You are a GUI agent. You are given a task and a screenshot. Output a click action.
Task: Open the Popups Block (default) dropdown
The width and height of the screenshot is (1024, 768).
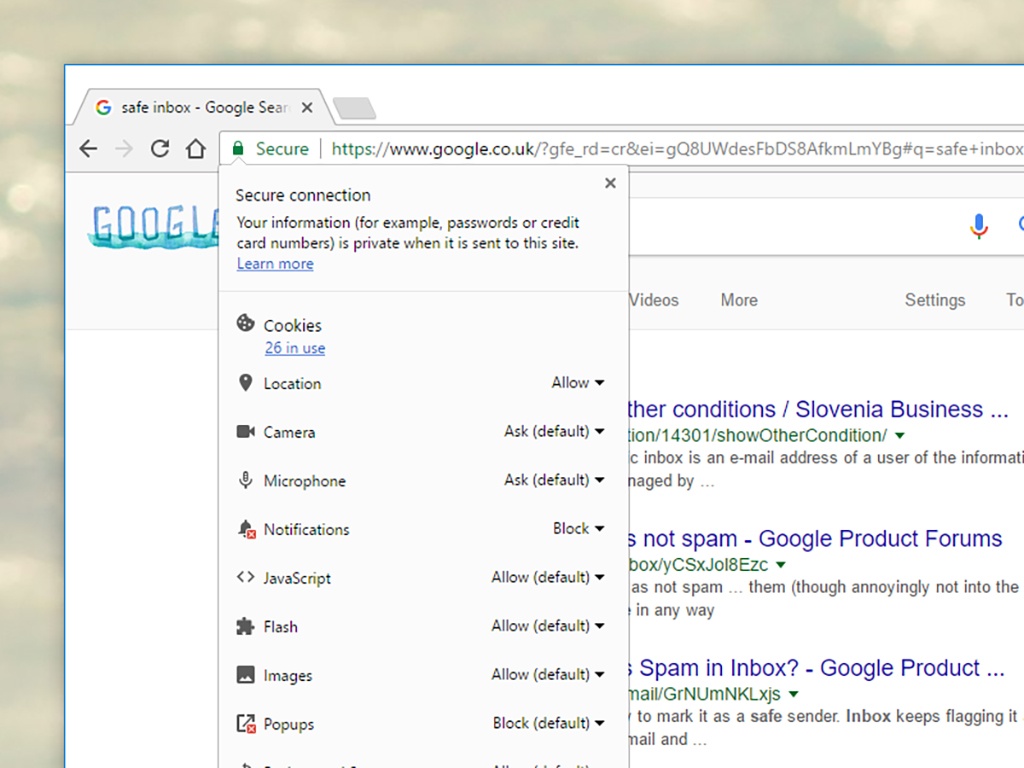(x=548, y=723)
